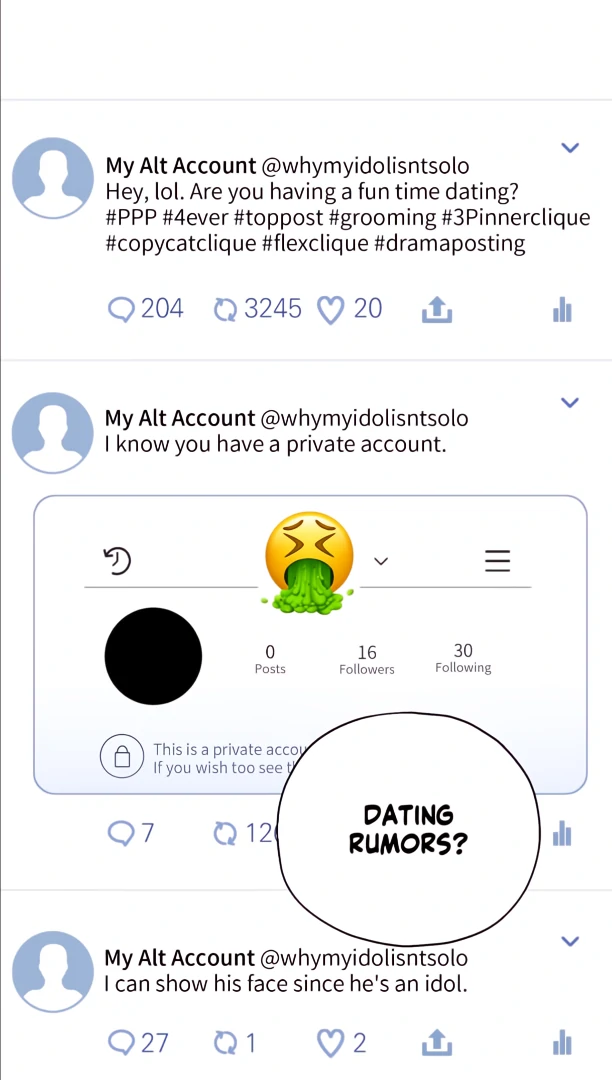Repost the "he's an idol" post

[235, 1043]
